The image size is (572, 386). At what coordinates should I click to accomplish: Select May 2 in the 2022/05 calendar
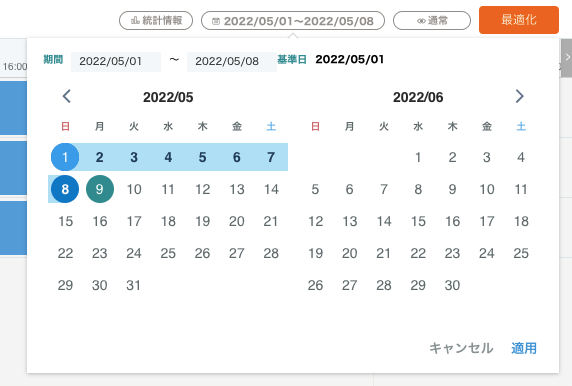pyautogui.click(x=99, y=157)
